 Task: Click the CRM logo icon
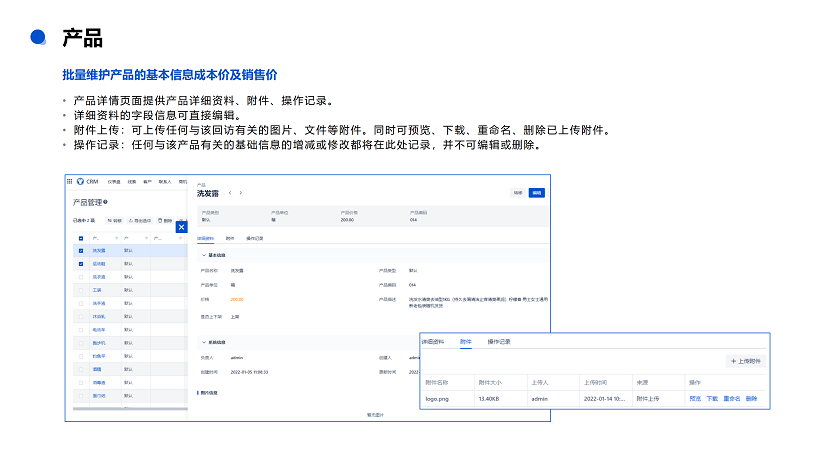[80, 181]
